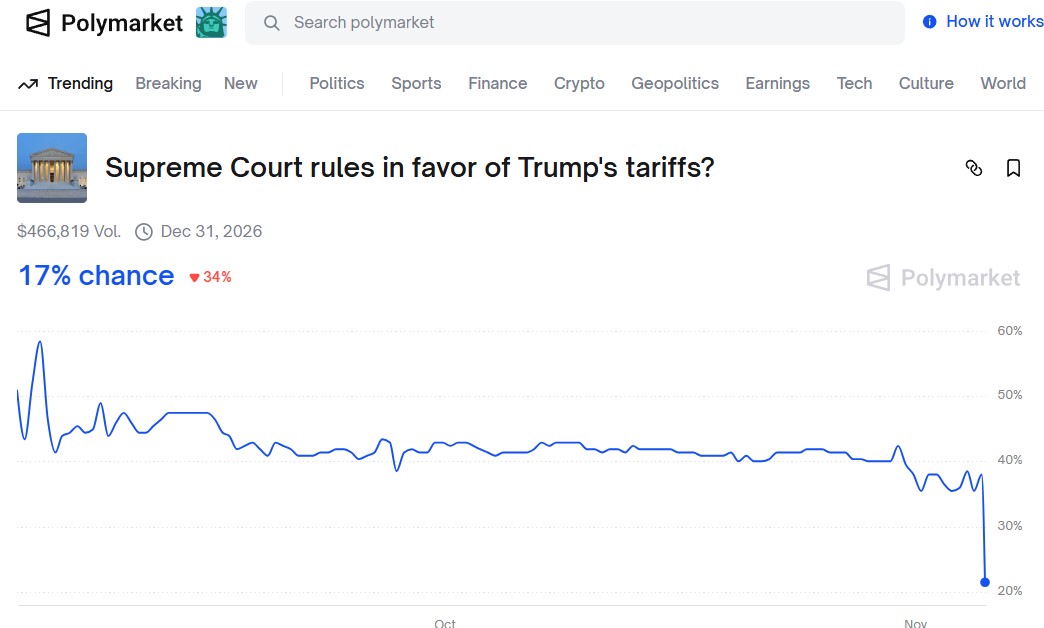
Task: Click the Statue of Liberty icon
Action: (211, 22)
